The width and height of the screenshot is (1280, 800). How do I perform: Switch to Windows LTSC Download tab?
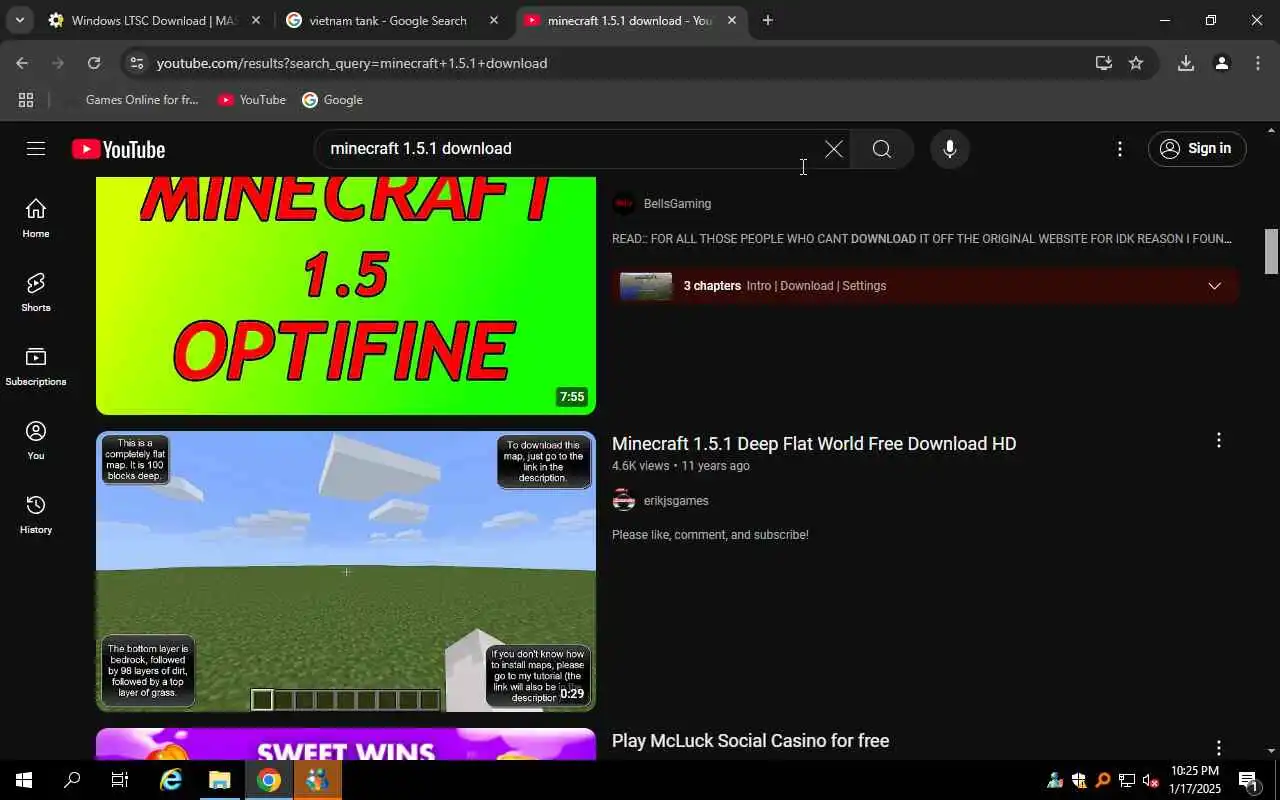point(153,20)
